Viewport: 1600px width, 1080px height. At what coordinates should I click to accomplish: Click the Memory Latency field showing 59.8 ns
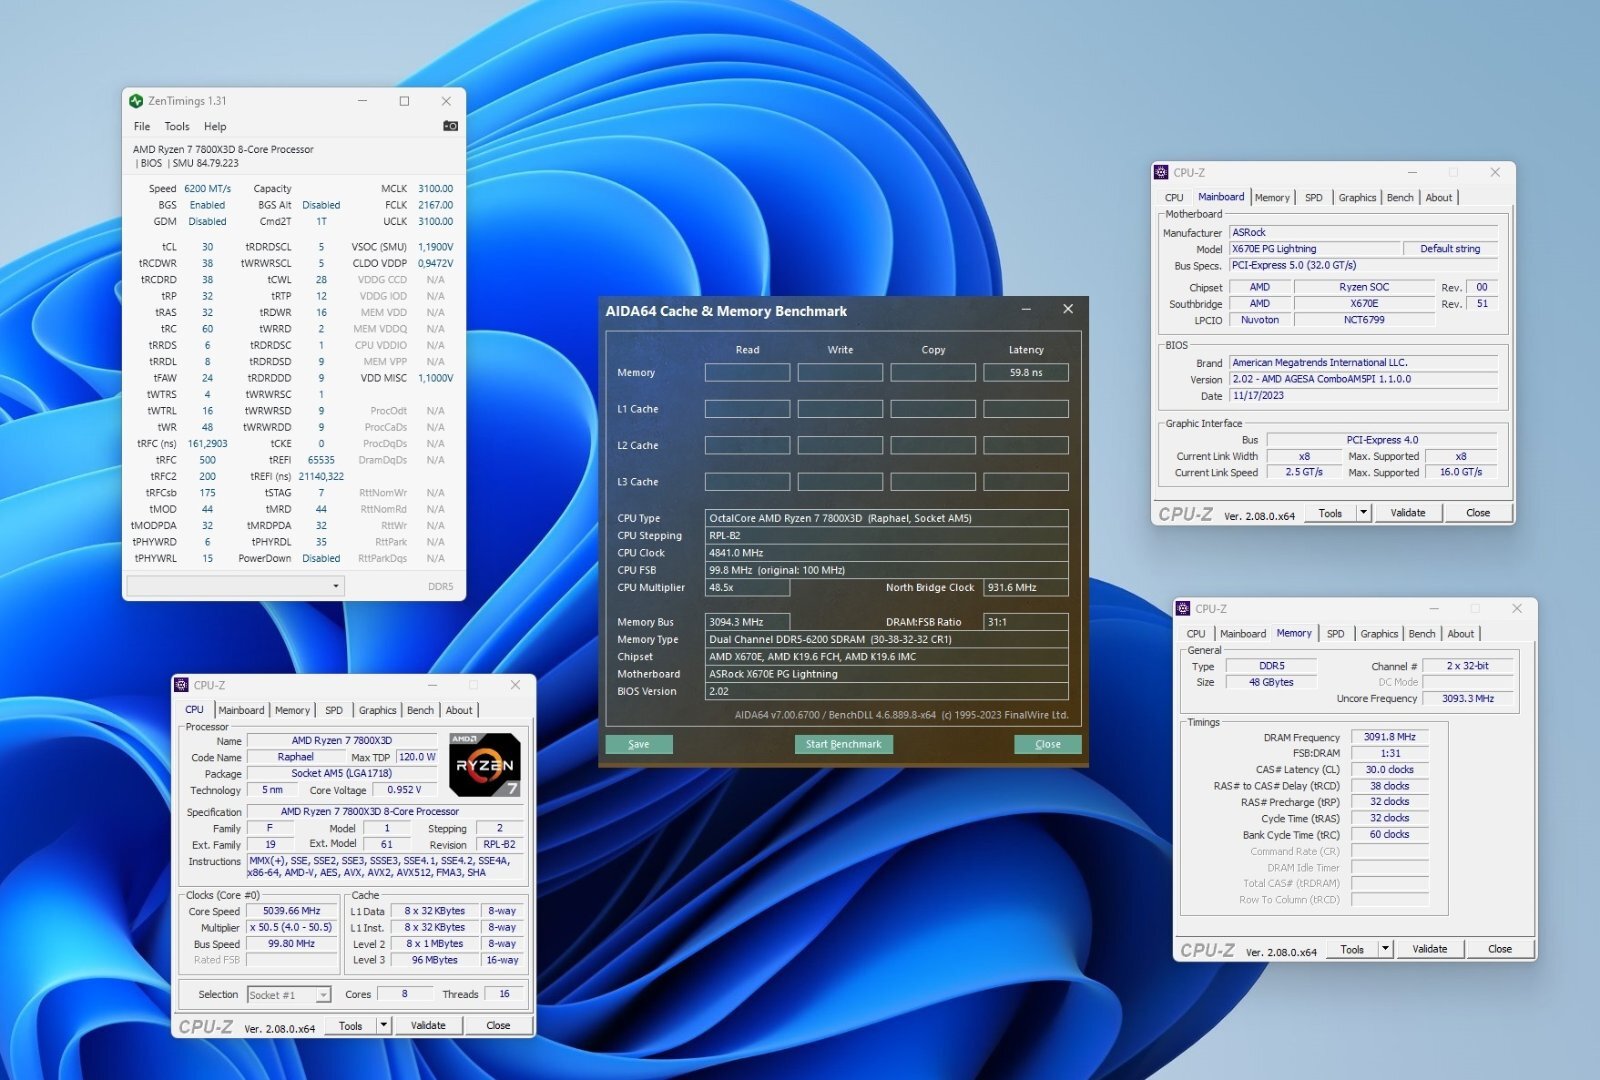(1026, 372)
